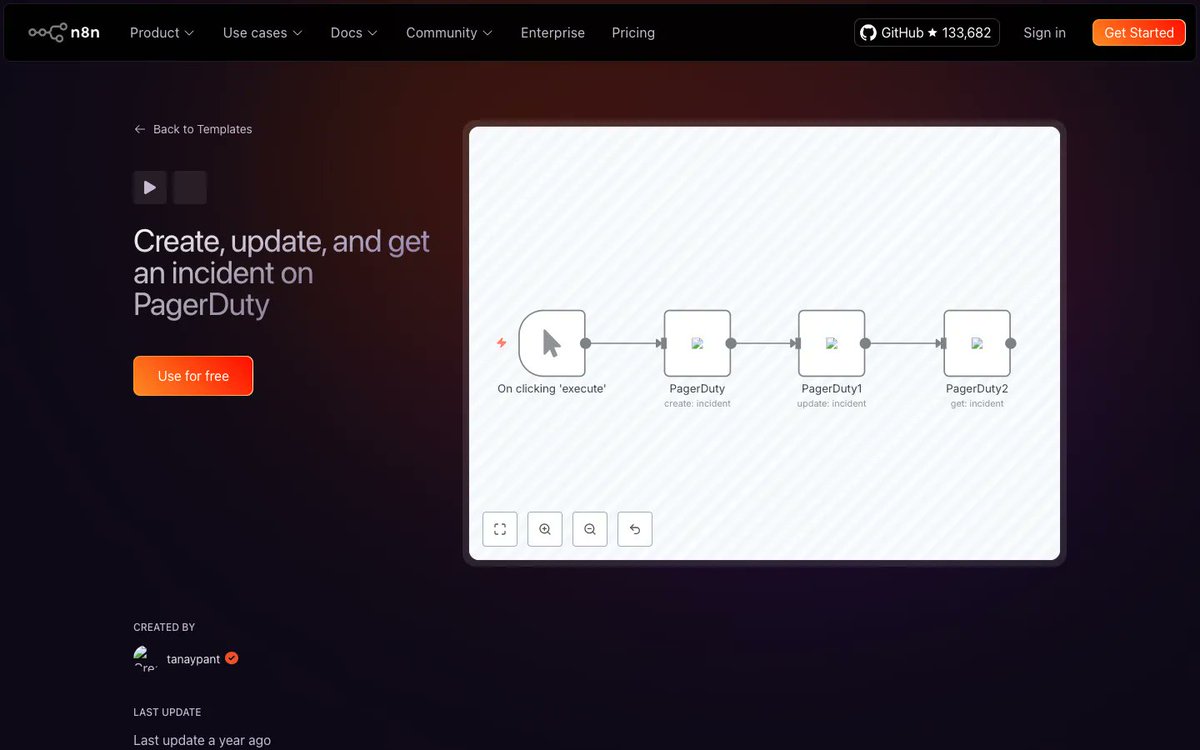
Task: Click the creator avatar image
Action: (146, 658)
